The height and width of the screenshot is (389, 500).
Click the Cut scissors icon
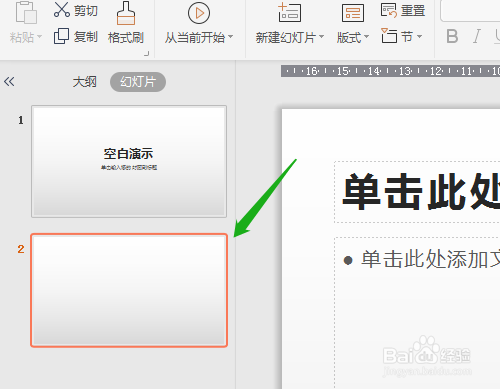[x=62, y=9]
